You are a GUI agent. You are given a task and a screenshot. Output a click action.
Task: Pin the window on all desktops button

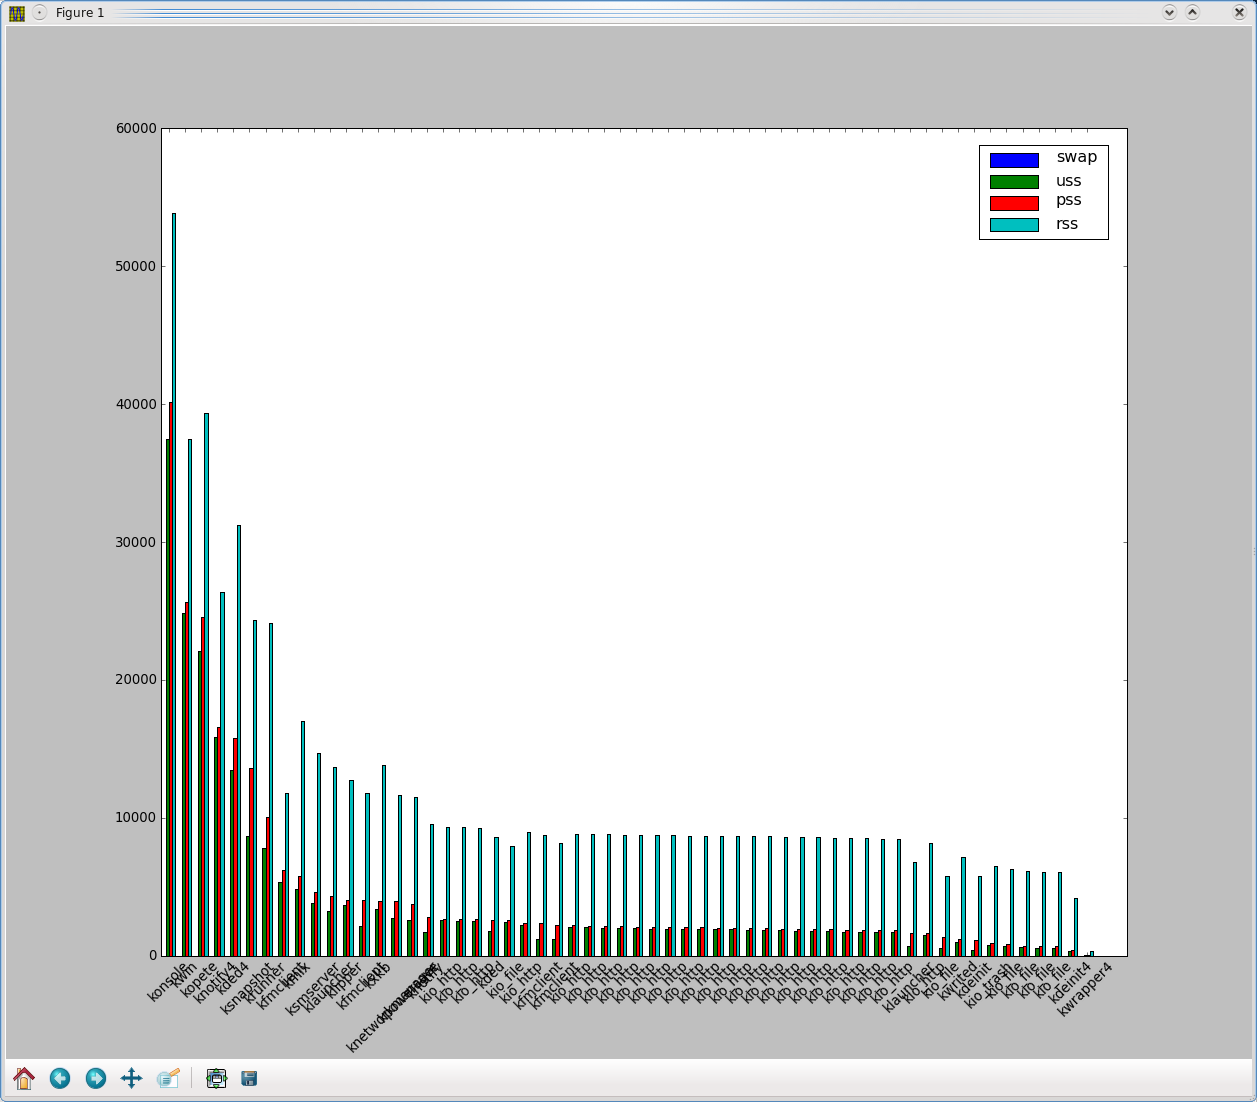[x=39, y=13]
